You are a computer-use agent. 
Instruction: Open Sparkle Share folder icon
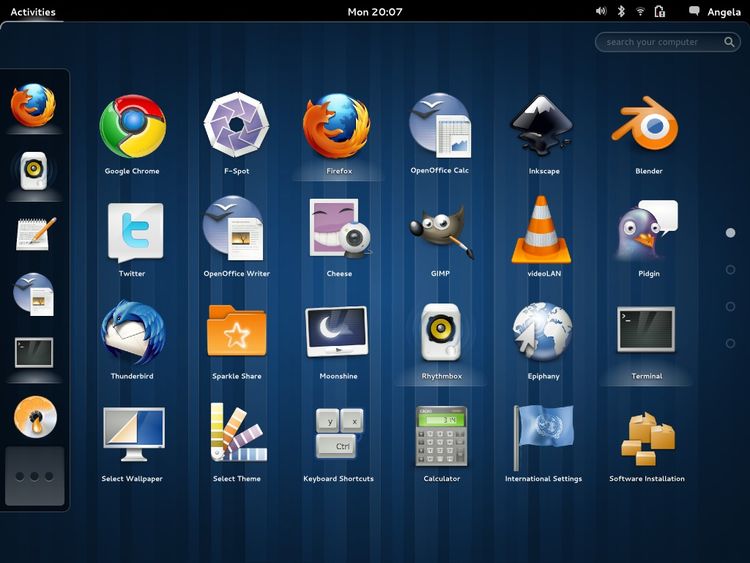(237, 333)
